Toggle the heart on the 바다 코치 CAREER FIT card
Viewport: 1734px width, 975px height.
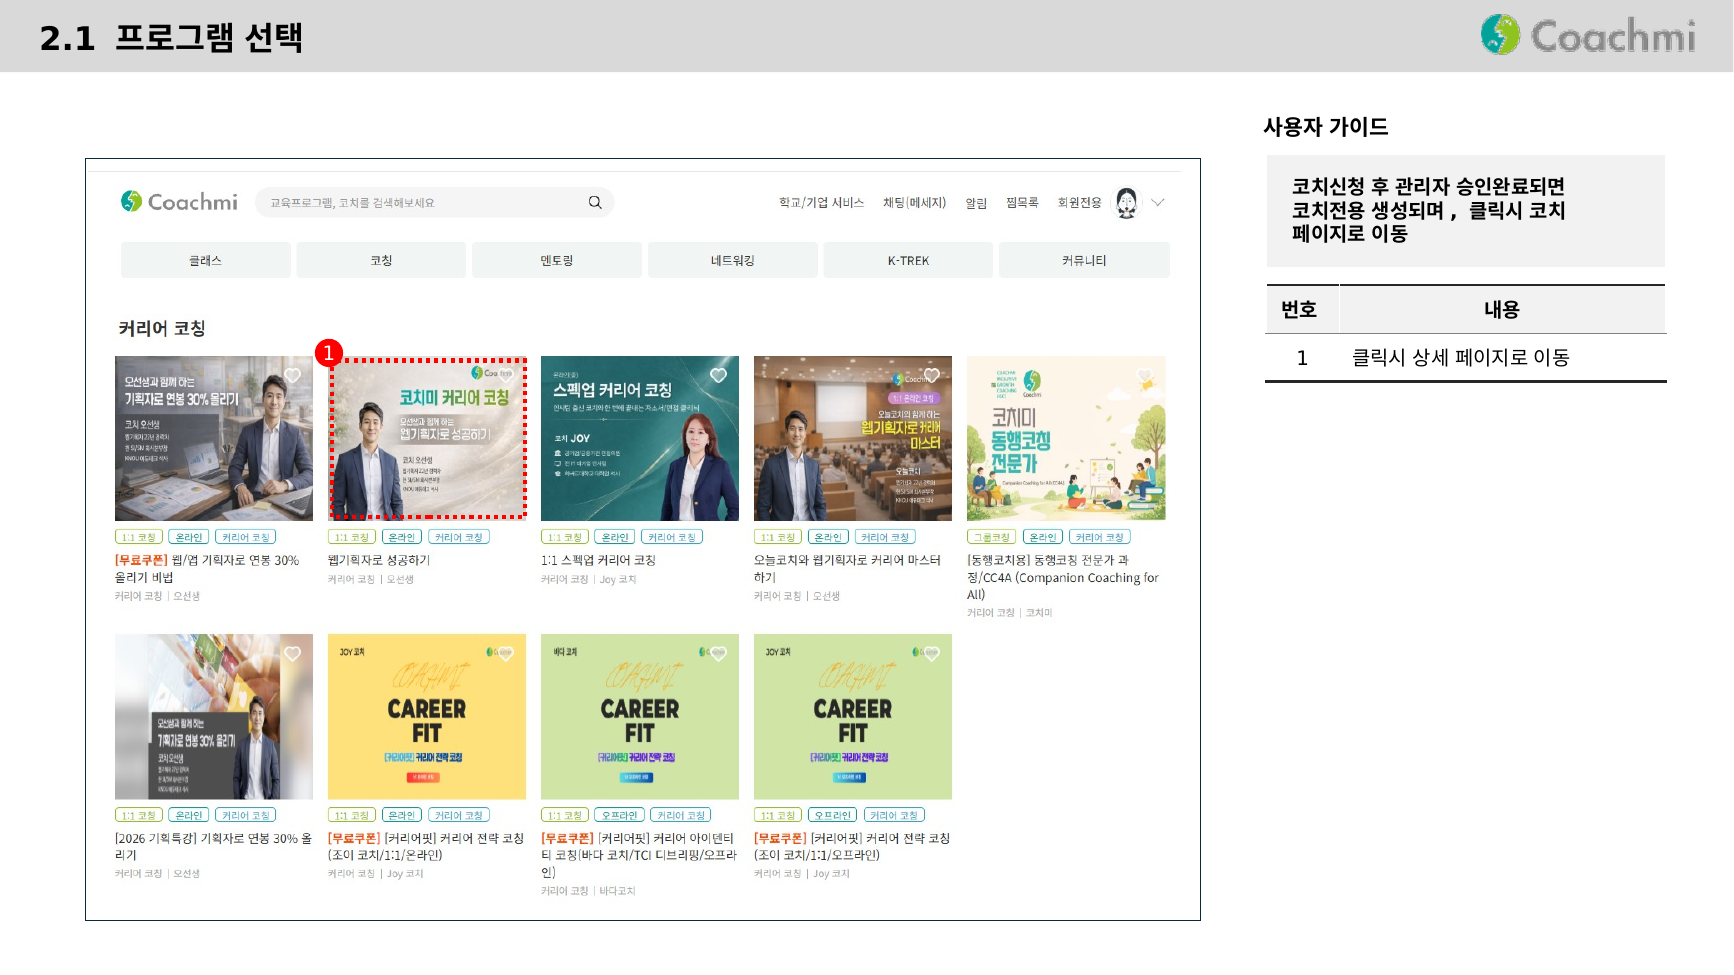coord(718,653)
